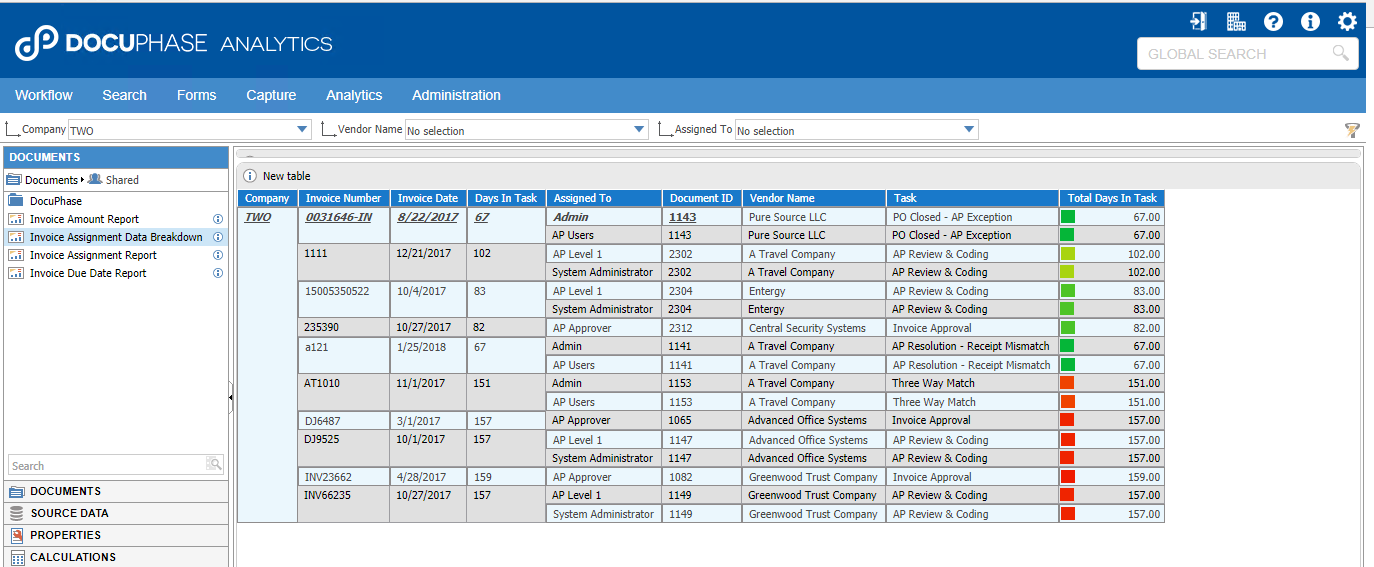Click info icon next to Invoice Due Date Report

[218, 273]
